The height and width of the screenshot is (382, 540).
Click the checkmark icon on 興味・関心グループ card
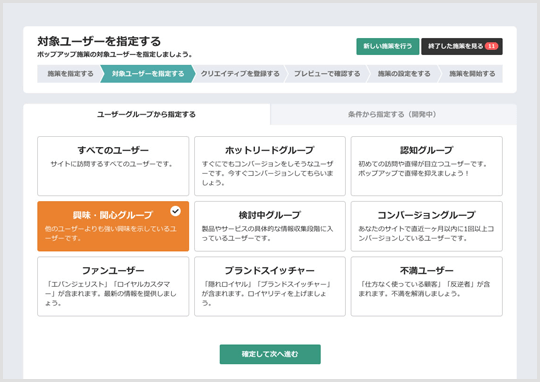pos(175,211)
